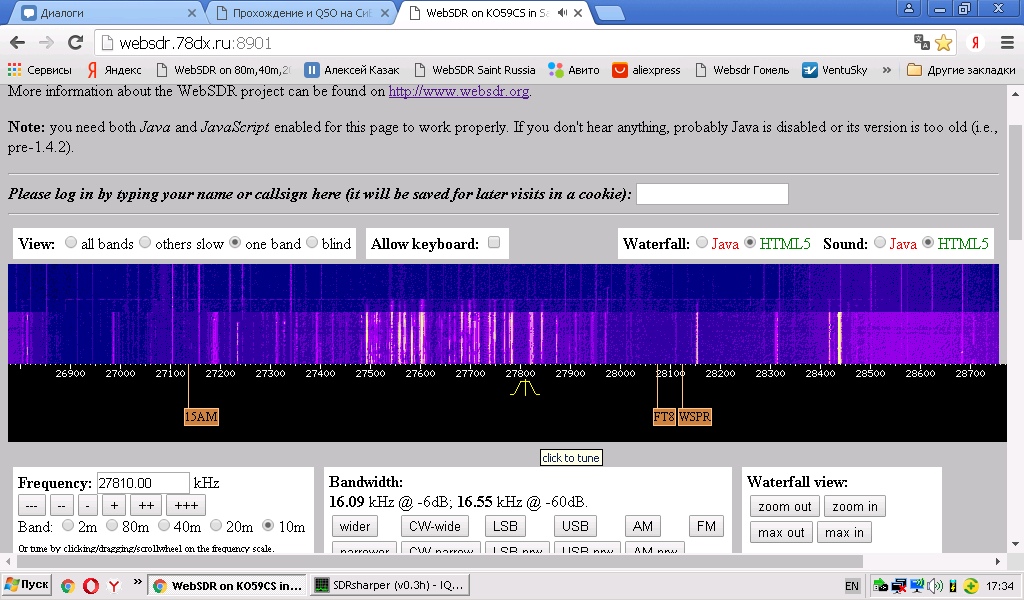Click the waterfall zoom in button
The image size is (1024, 600).
(x=855, y=507)
